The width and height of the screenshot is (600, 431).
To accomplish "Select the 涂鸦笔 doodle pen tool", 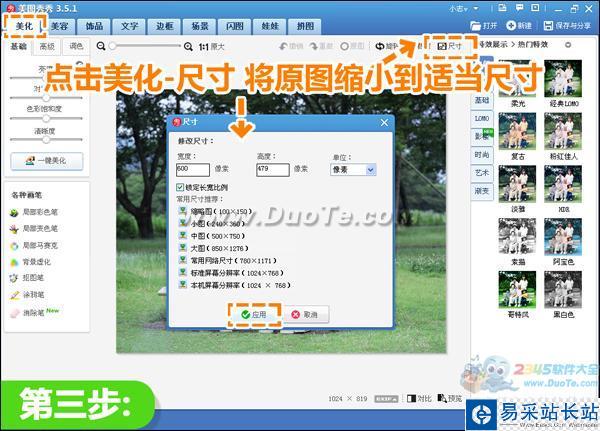I will (x=27, y=295).
